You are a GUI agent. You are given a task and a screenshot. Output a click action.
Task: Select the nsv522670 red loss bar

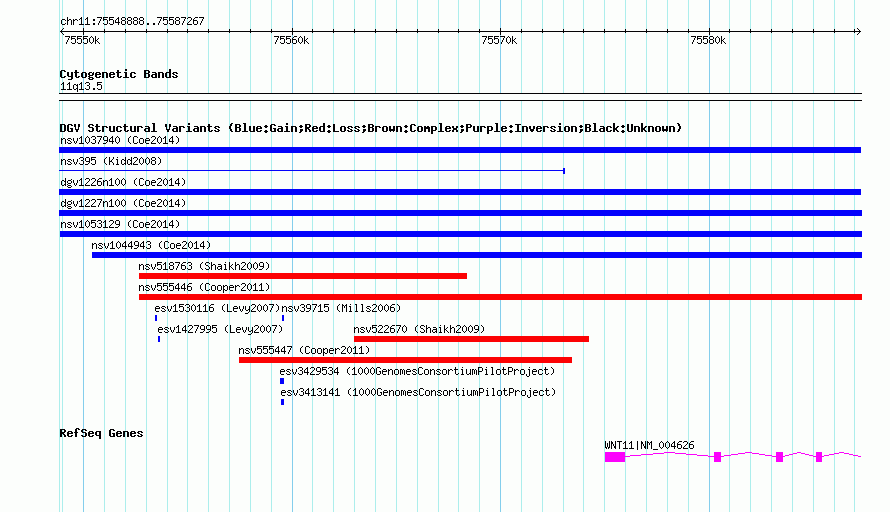(x=471, y=339)
